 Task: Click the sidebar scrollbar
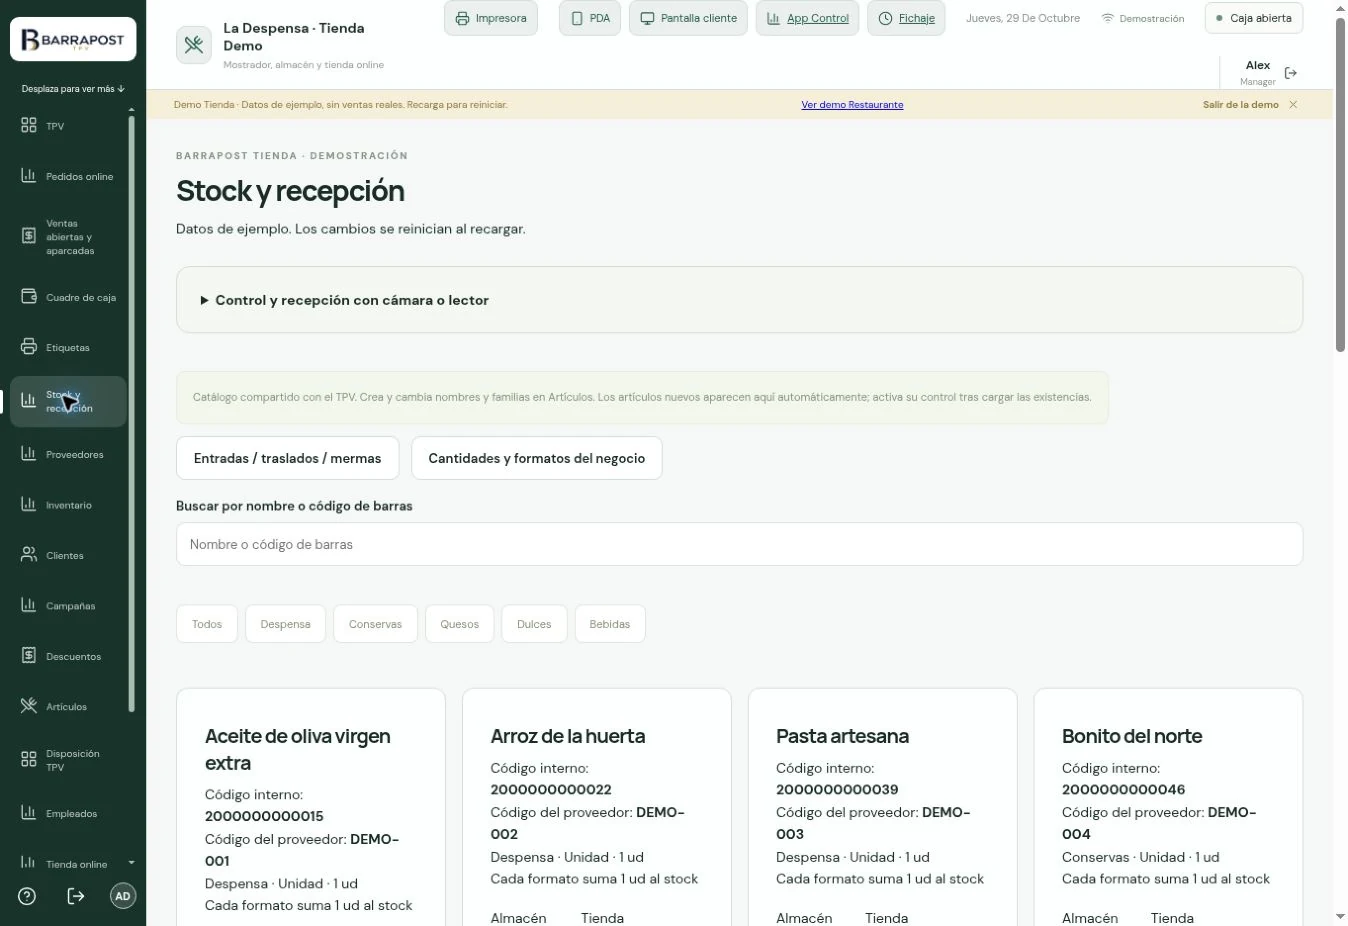131,414
